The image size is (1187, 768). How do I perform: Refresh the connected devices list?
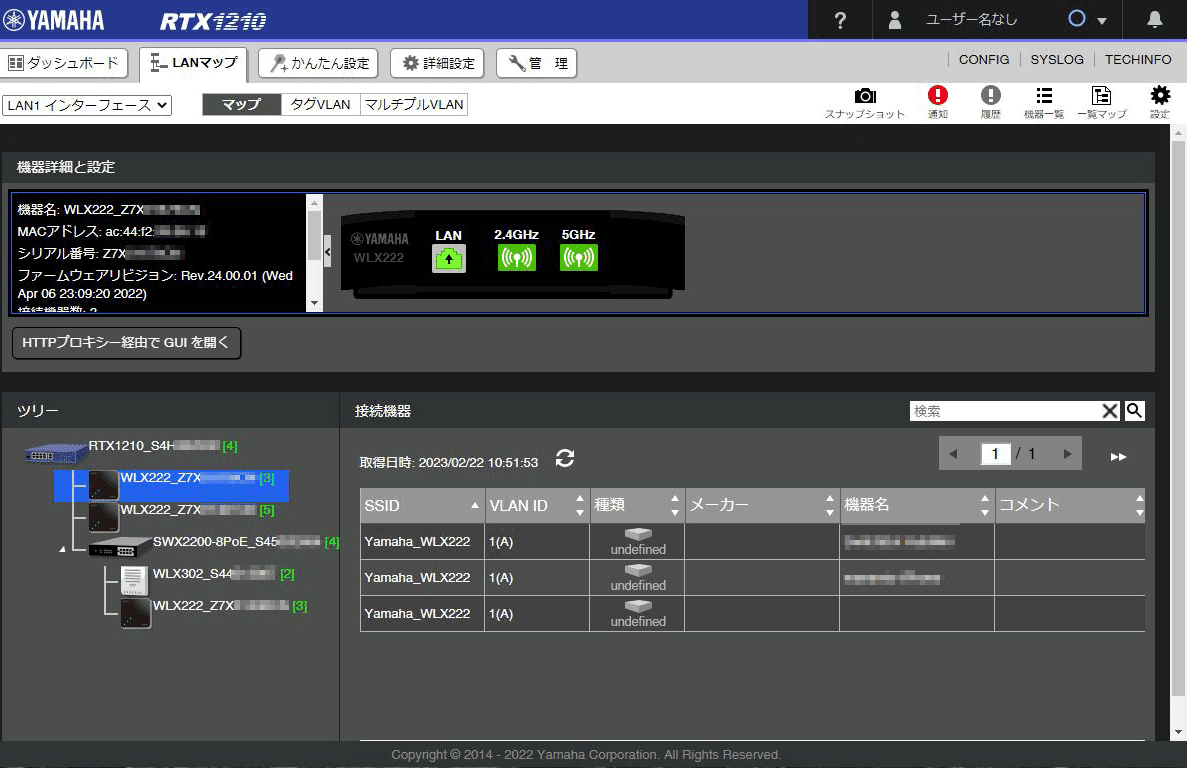point(565,460)
